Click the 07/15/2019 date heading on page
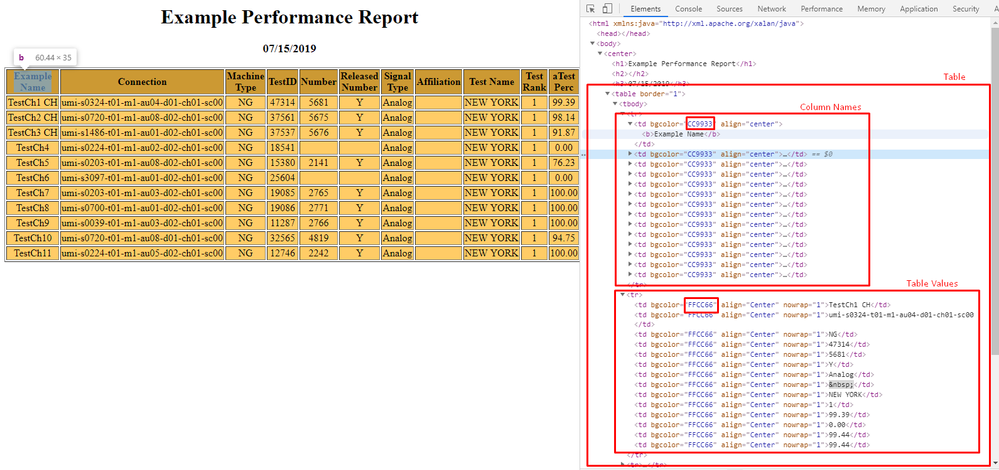This screenshot has height=470, width=999. [290, 48]
